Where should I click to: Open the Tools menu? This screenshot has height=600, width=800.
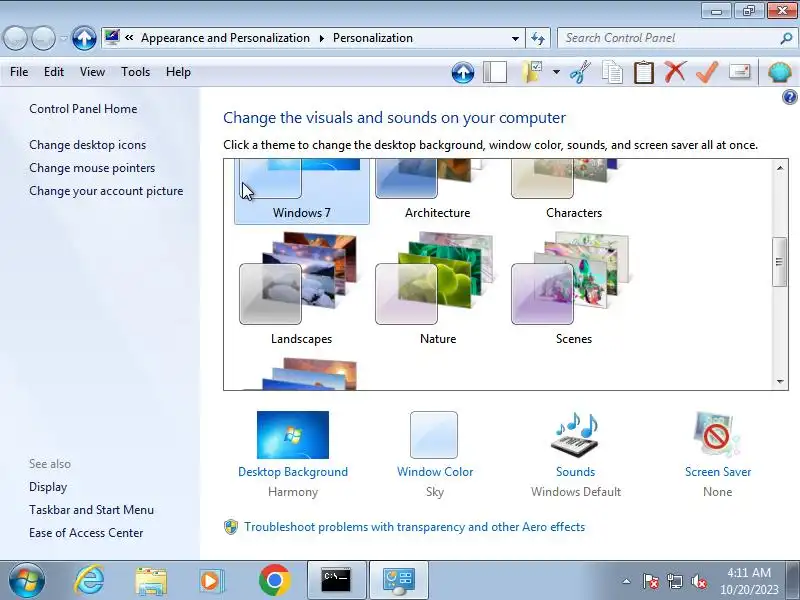(135, 72)
